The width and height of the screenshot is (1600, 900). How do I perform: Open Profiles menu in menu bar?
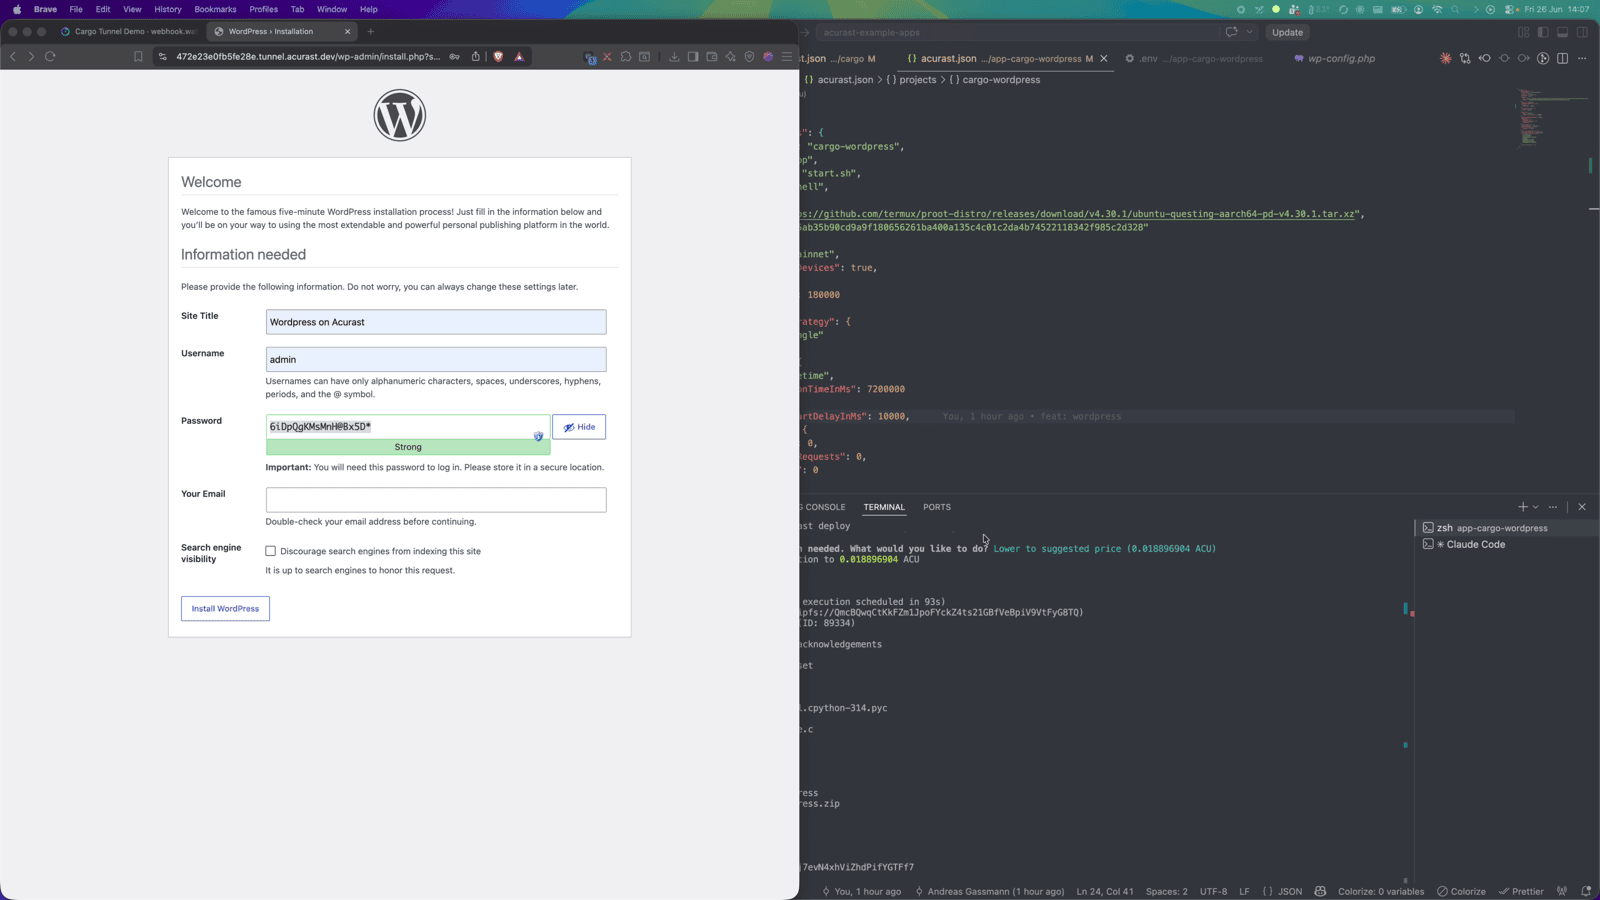[x=263, y=9]
